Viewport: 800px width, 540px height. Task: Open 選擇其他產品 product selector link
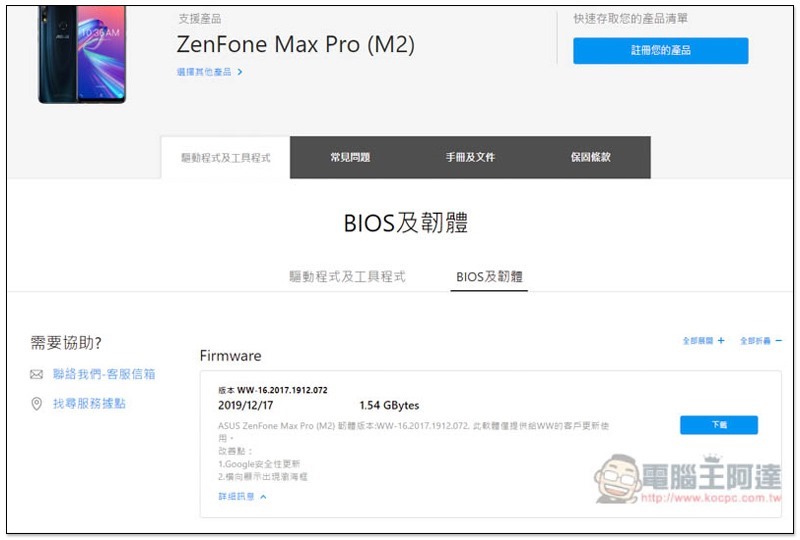tap(209, 72)
